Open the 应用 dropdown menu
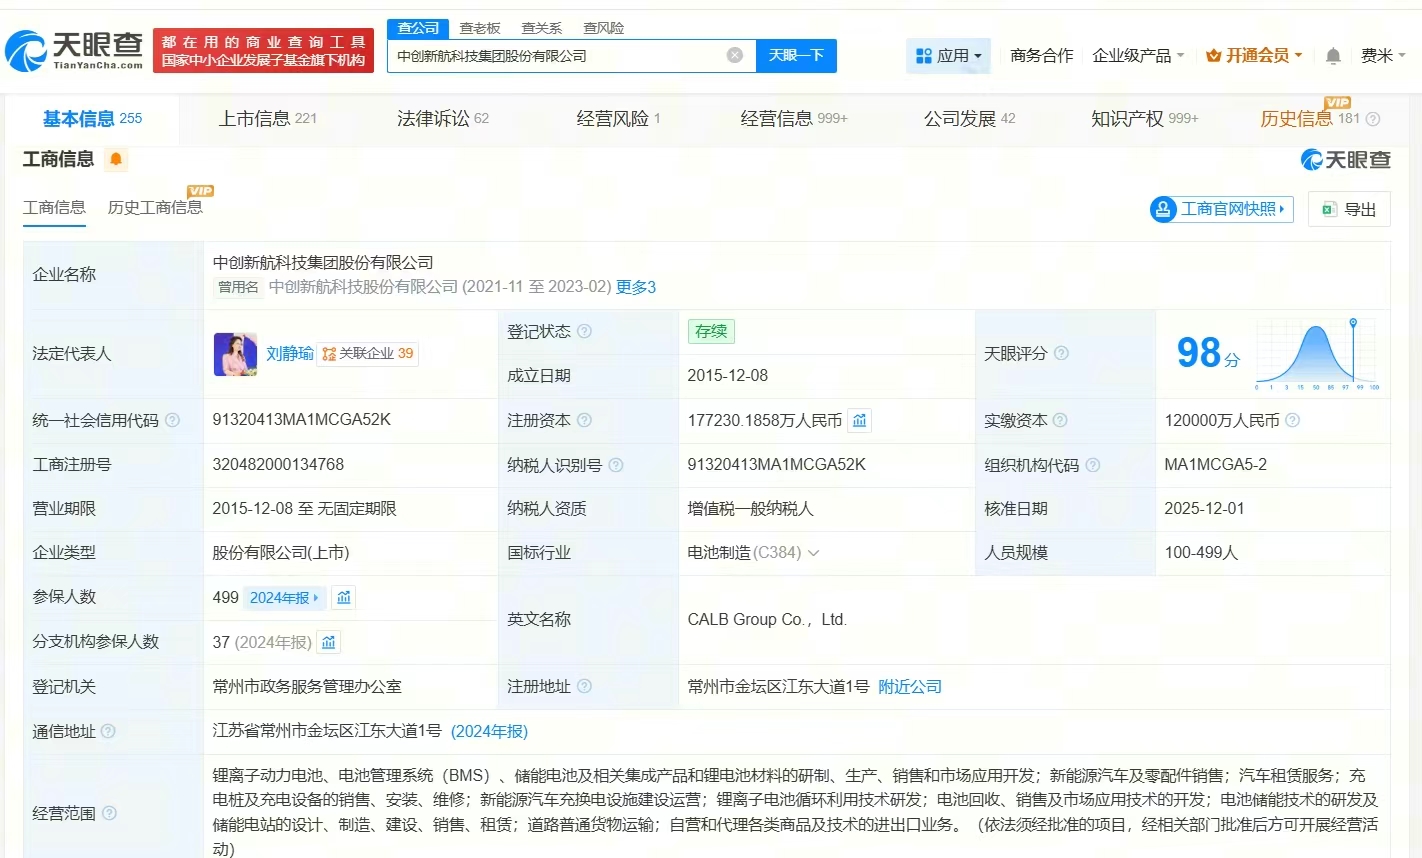1422x858 pixels. [x=949, y=56]
